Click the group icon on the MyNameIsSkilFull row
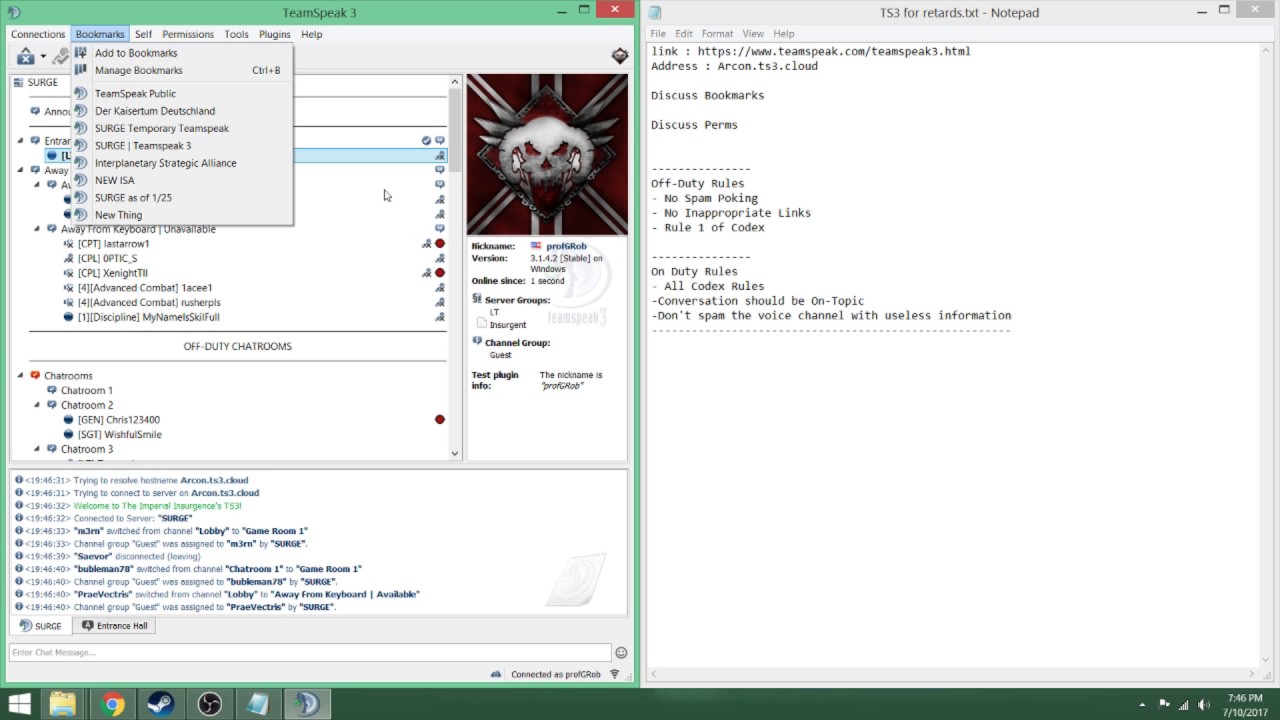Screen dimensions: 1280x720 440,317
